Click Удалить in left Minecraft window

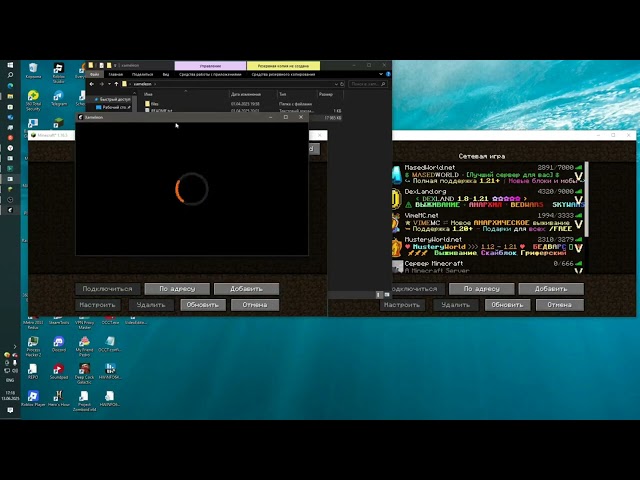click(x=151, y=304)
